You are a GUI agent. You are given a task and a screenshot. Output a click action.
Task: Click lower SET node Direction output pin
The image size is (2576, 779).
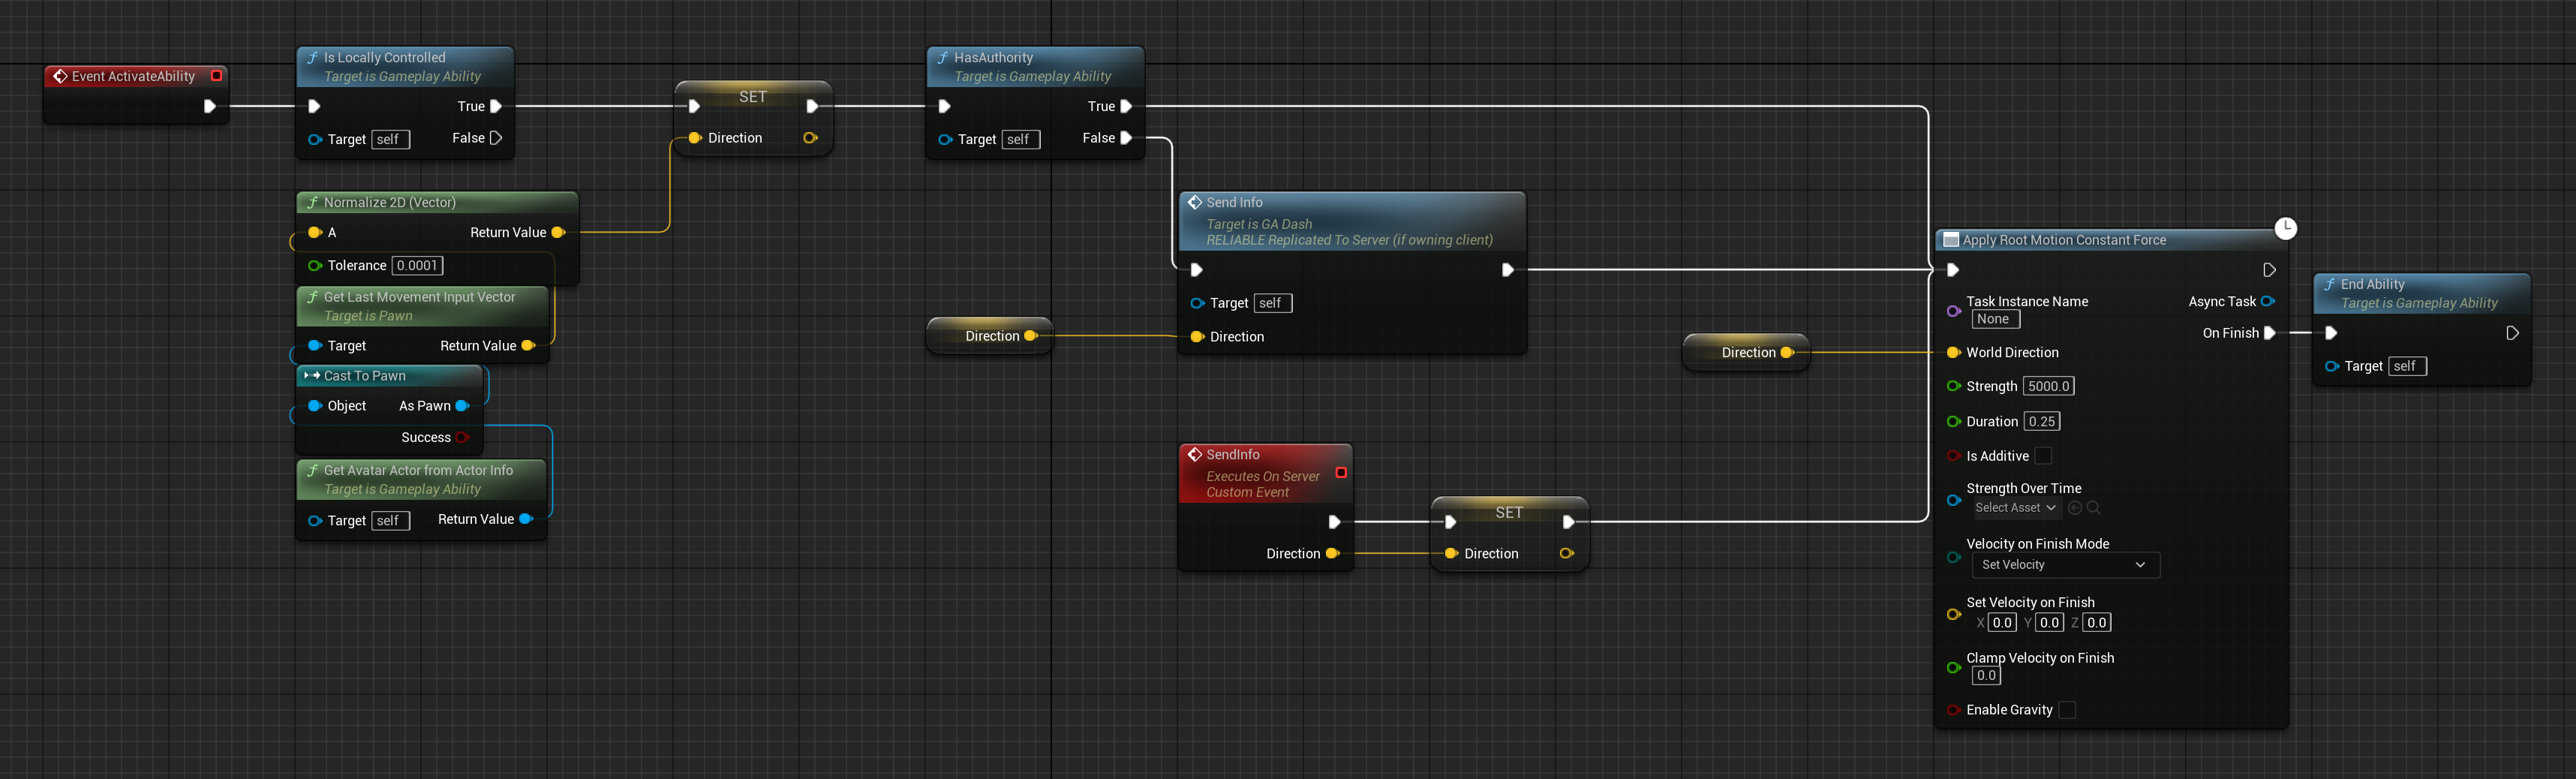pyautogui.click(x=1566, y=553)
